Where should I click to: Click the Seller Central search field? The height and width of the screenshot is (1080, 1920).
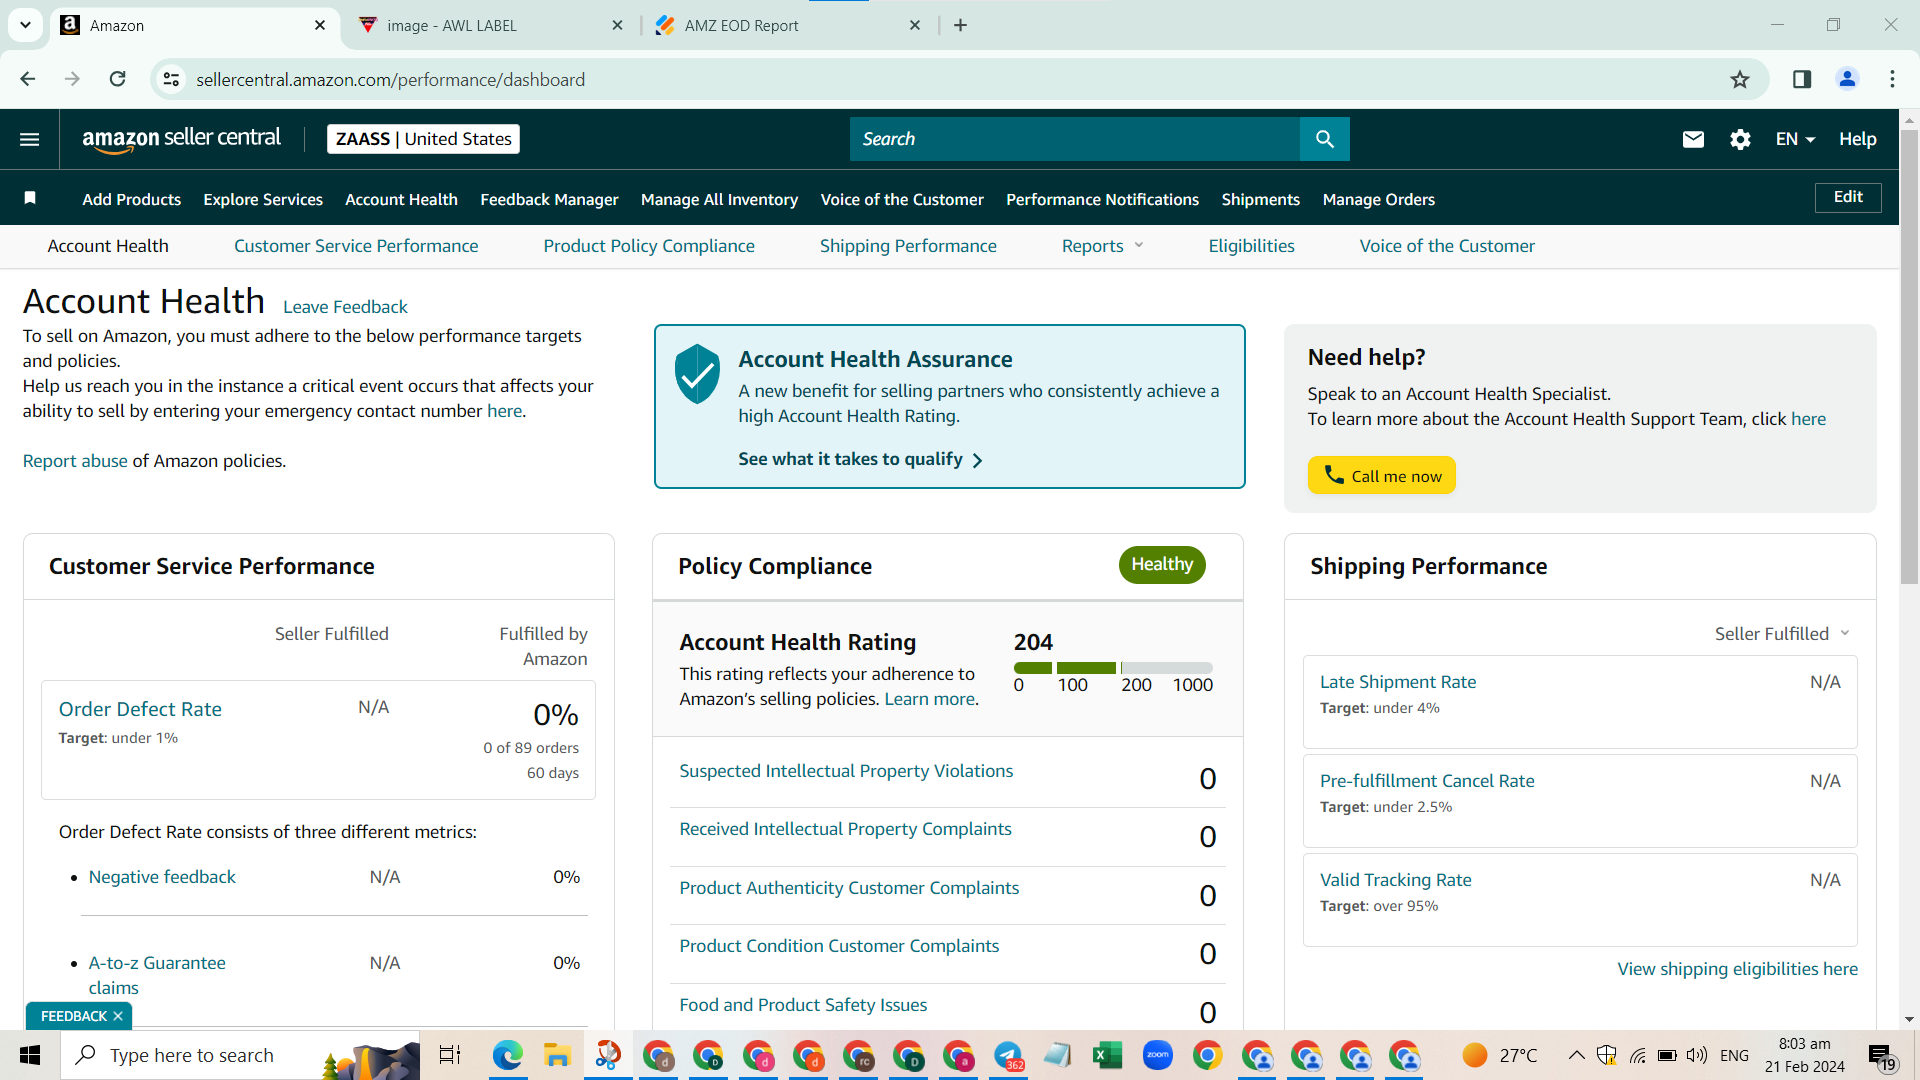1075,139
